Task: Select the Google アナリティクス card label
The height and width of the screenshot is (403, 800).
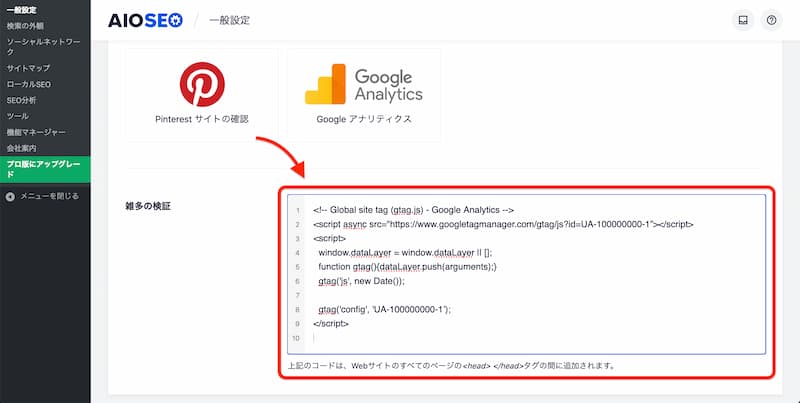Action: click(364, 119)
